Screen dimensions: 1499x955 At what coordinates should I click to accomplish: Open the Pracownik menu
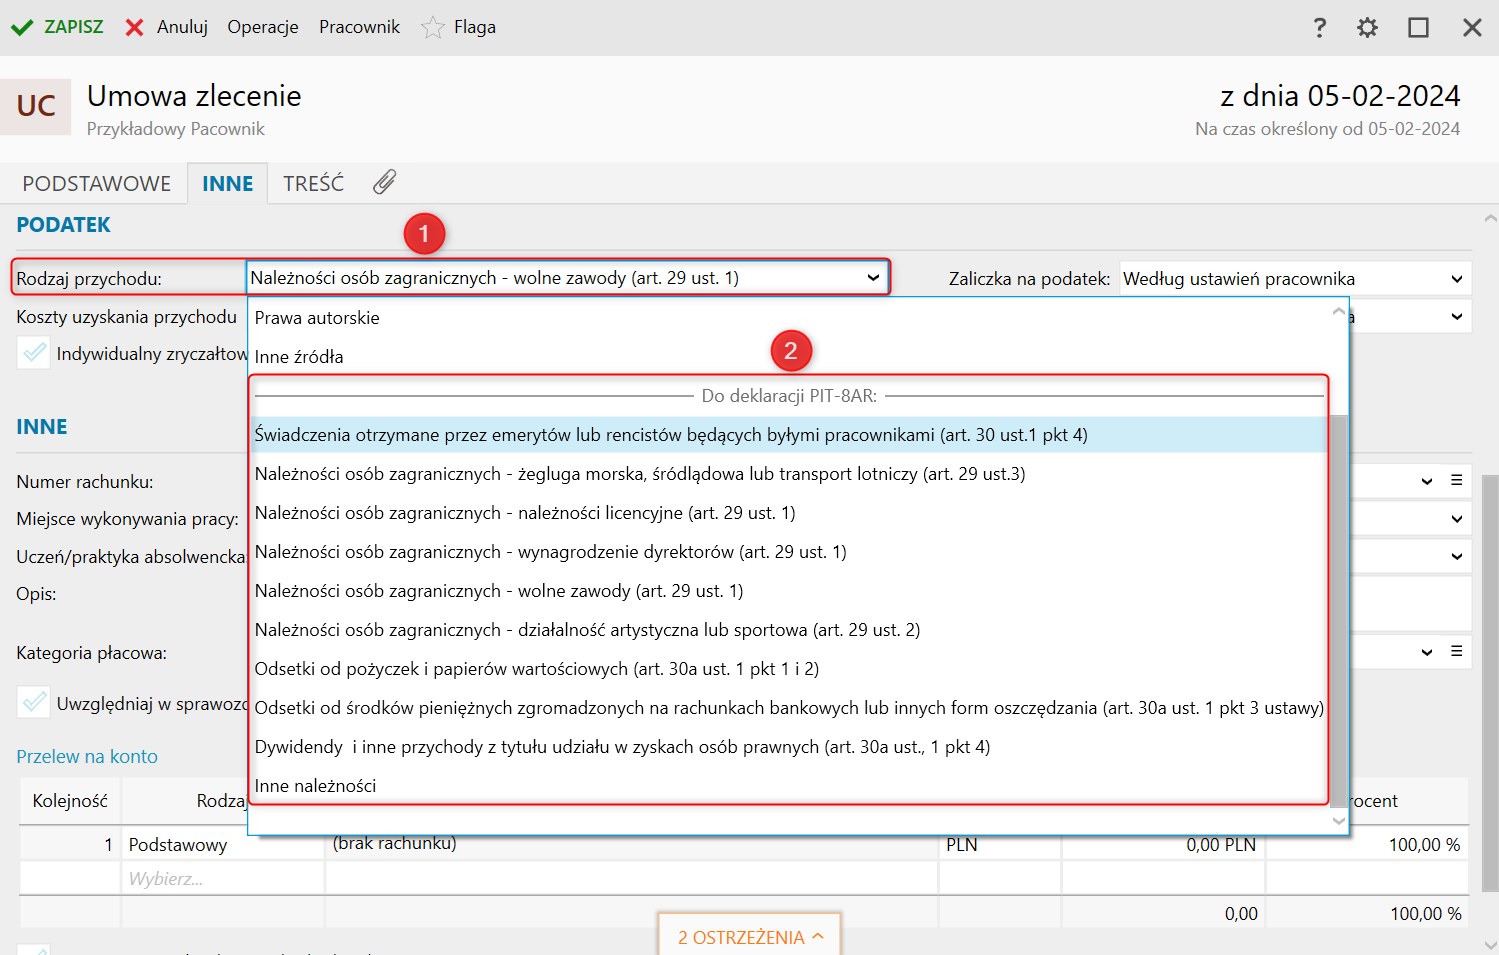tap(359, 27)
